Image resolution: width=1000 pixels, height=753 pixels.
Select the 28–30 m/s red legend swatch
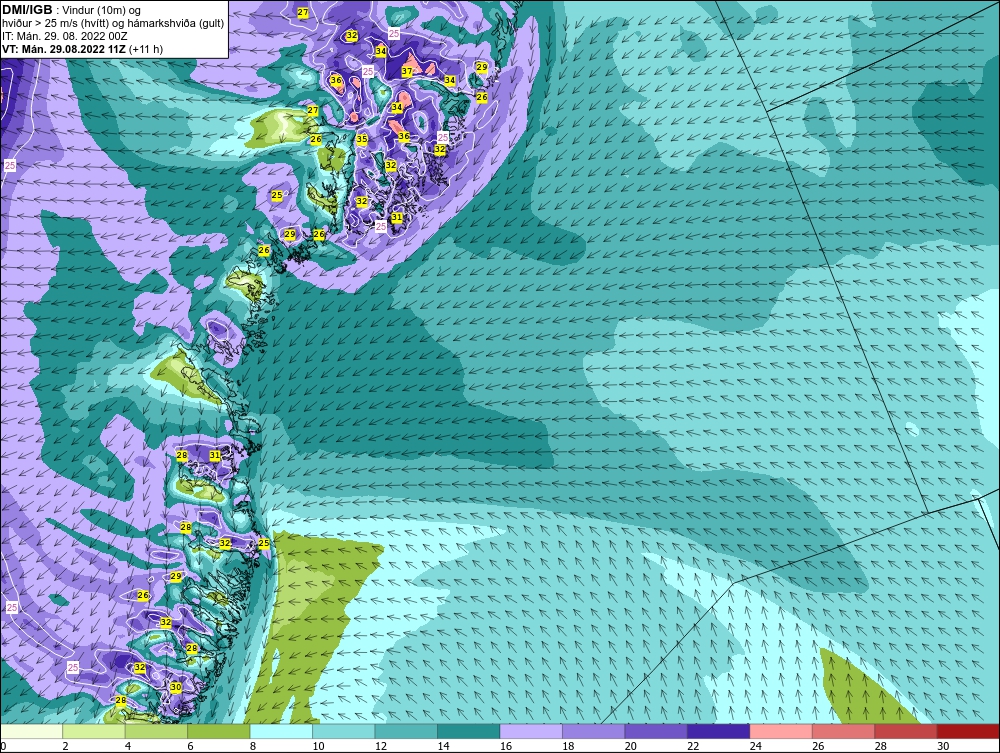coord(906,731)
